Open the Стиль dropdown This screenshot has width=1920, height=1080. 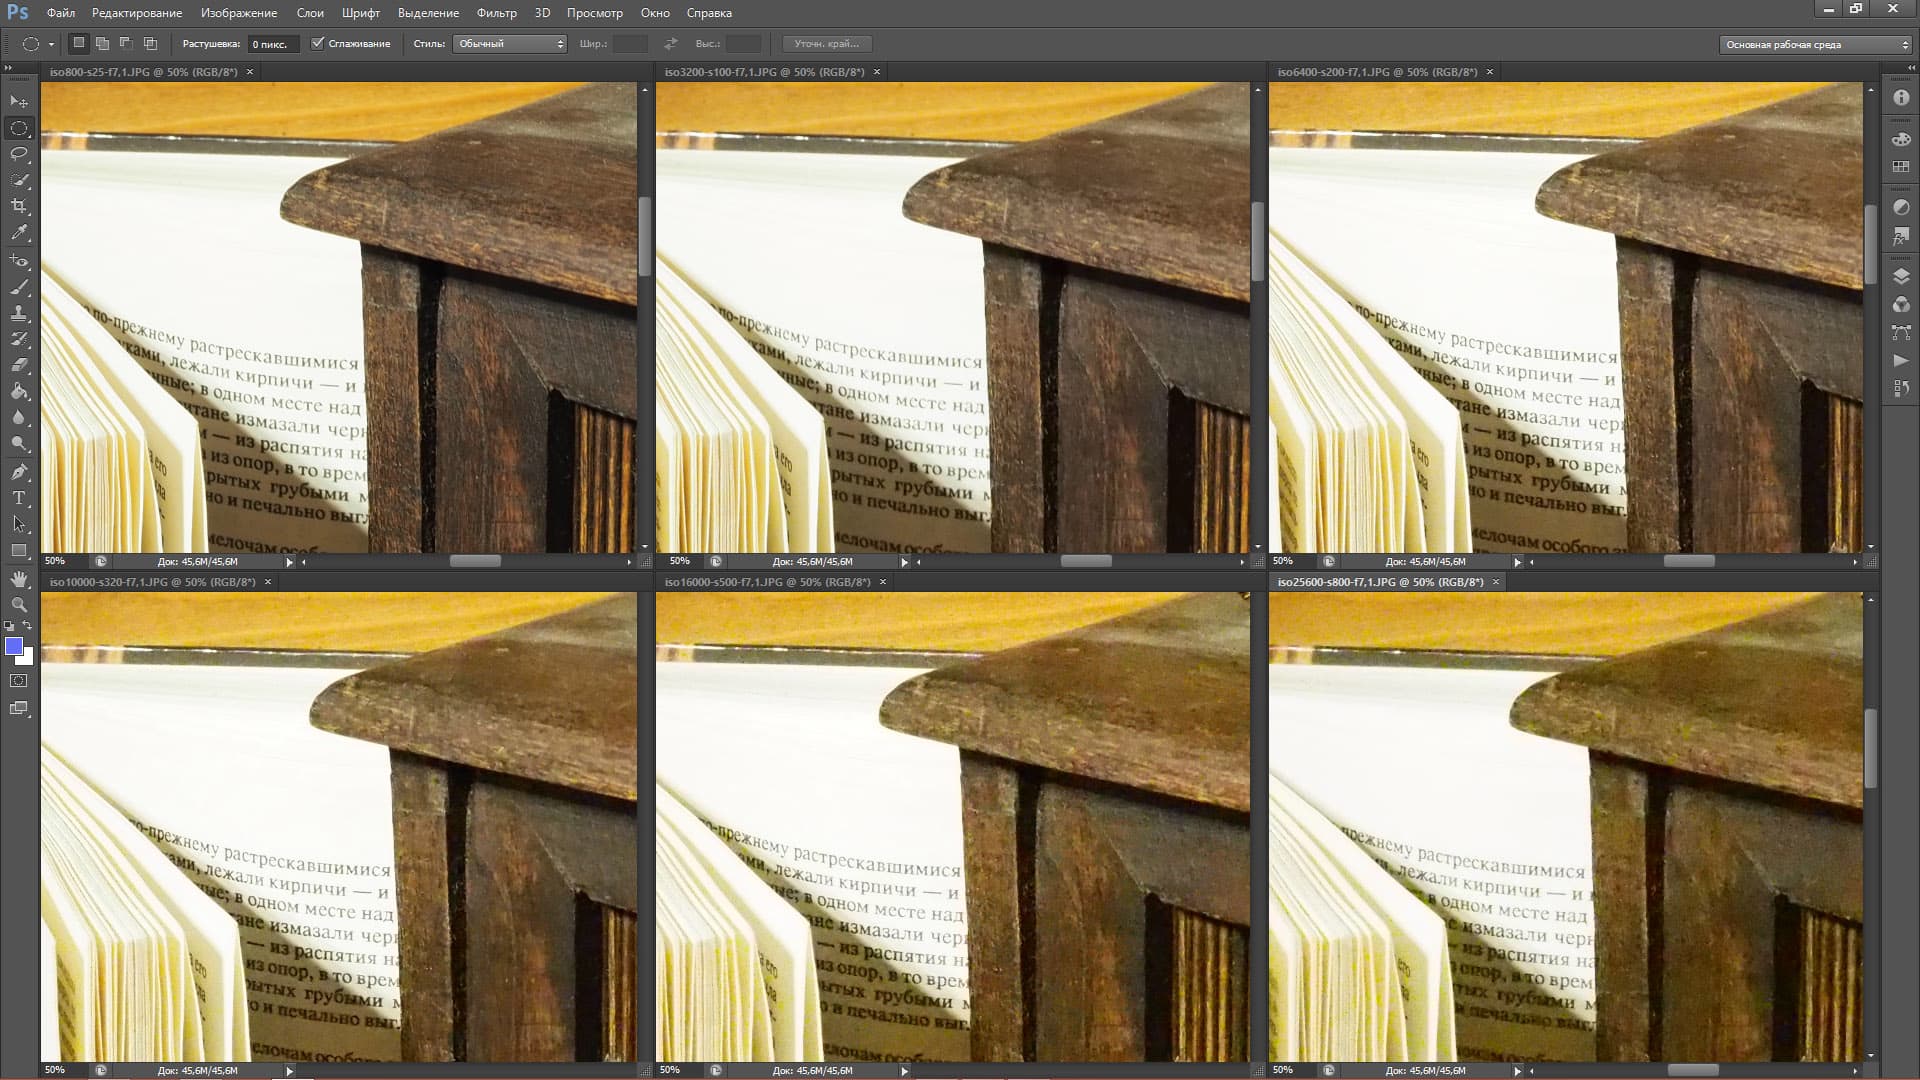pos(510,44)
